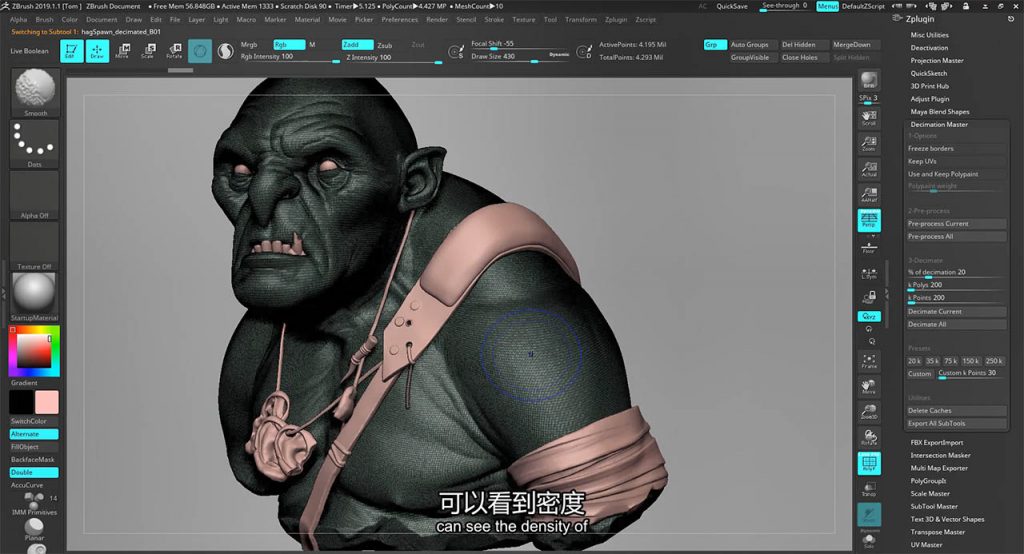Expand the Misc Utilities section

point(929,35)
